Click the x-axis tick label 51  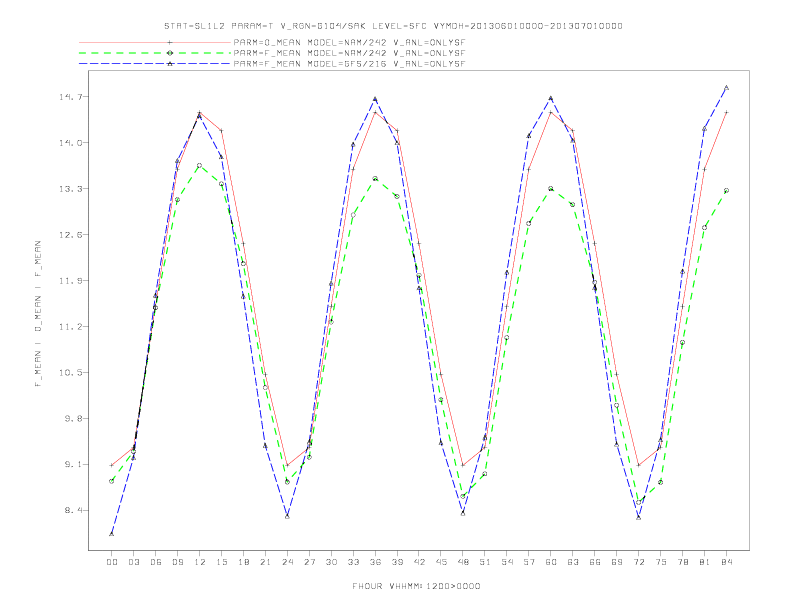[485, 562]
